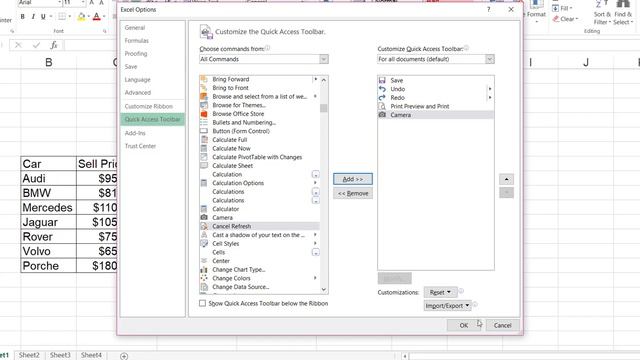
Task: Open the Proofing options category
Action: (x=136, y=53)
